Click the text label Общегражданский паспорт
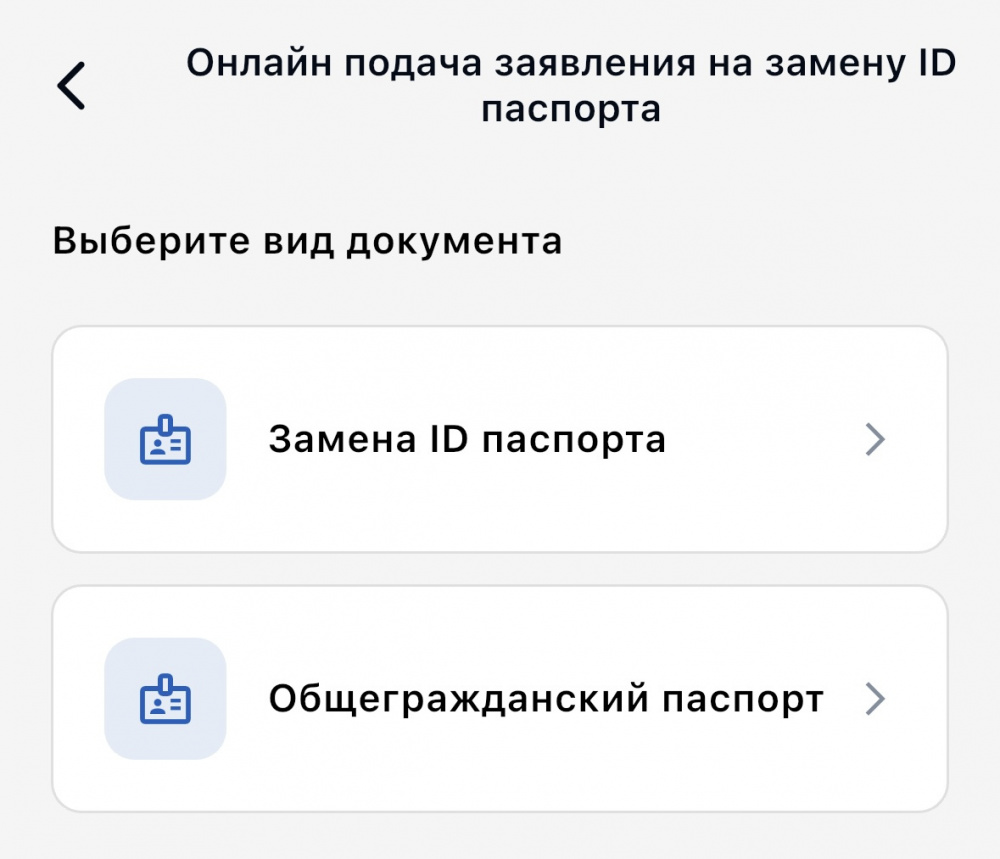This screenshot has width=1000, height=859. (x=546, y=699)
